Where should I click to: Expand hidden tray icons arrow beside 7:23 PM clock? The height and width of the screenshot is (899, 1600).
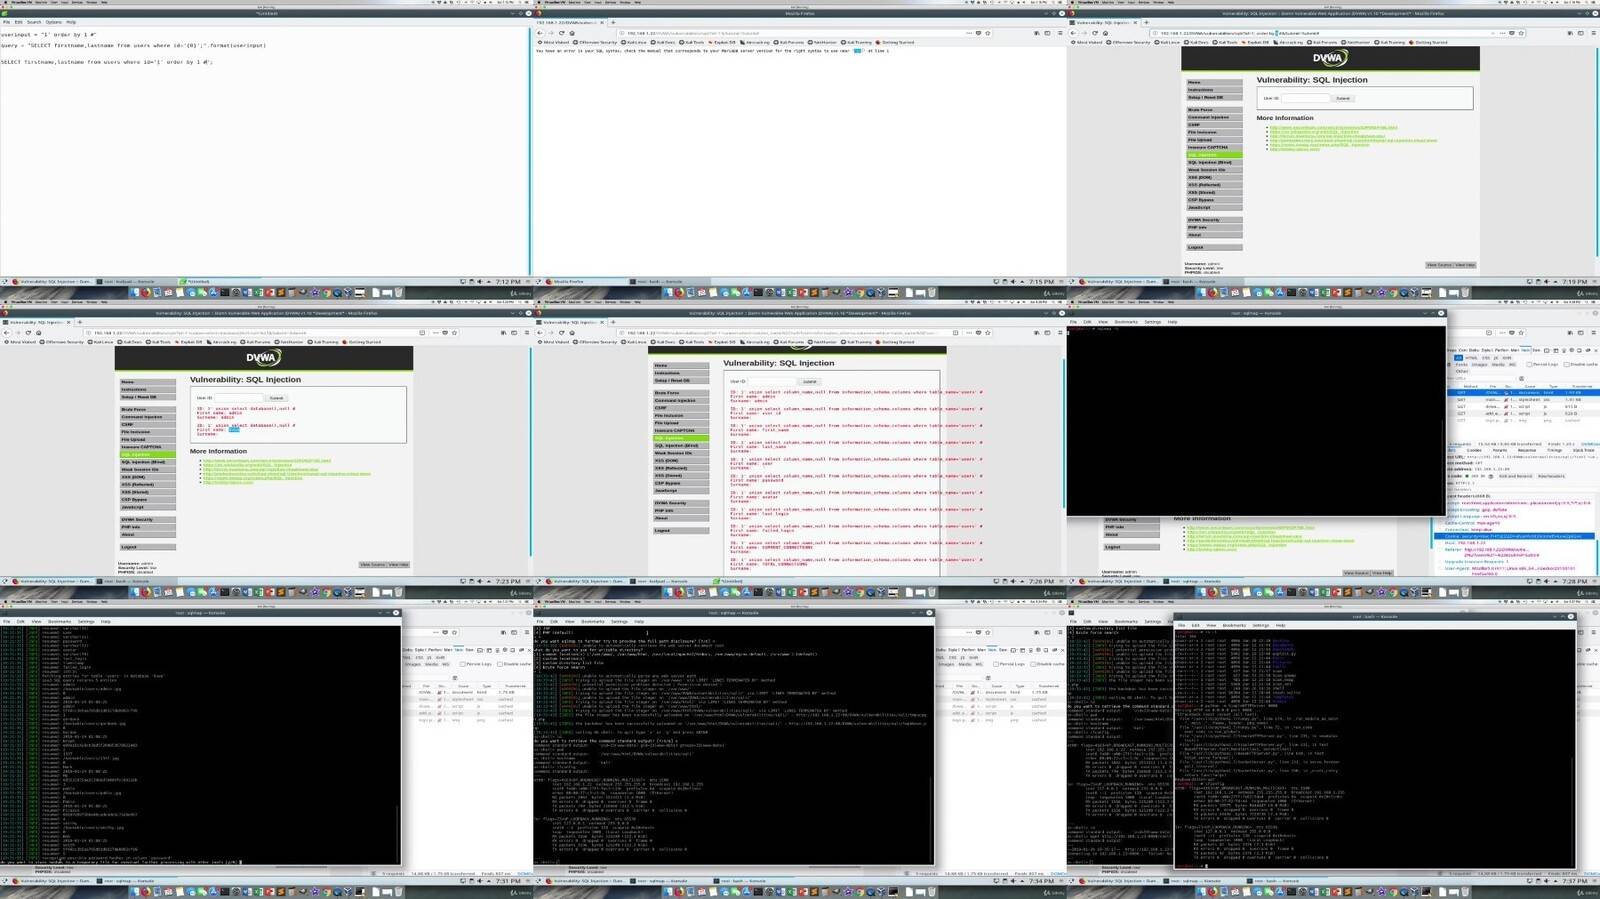click(x=488, y=581)
